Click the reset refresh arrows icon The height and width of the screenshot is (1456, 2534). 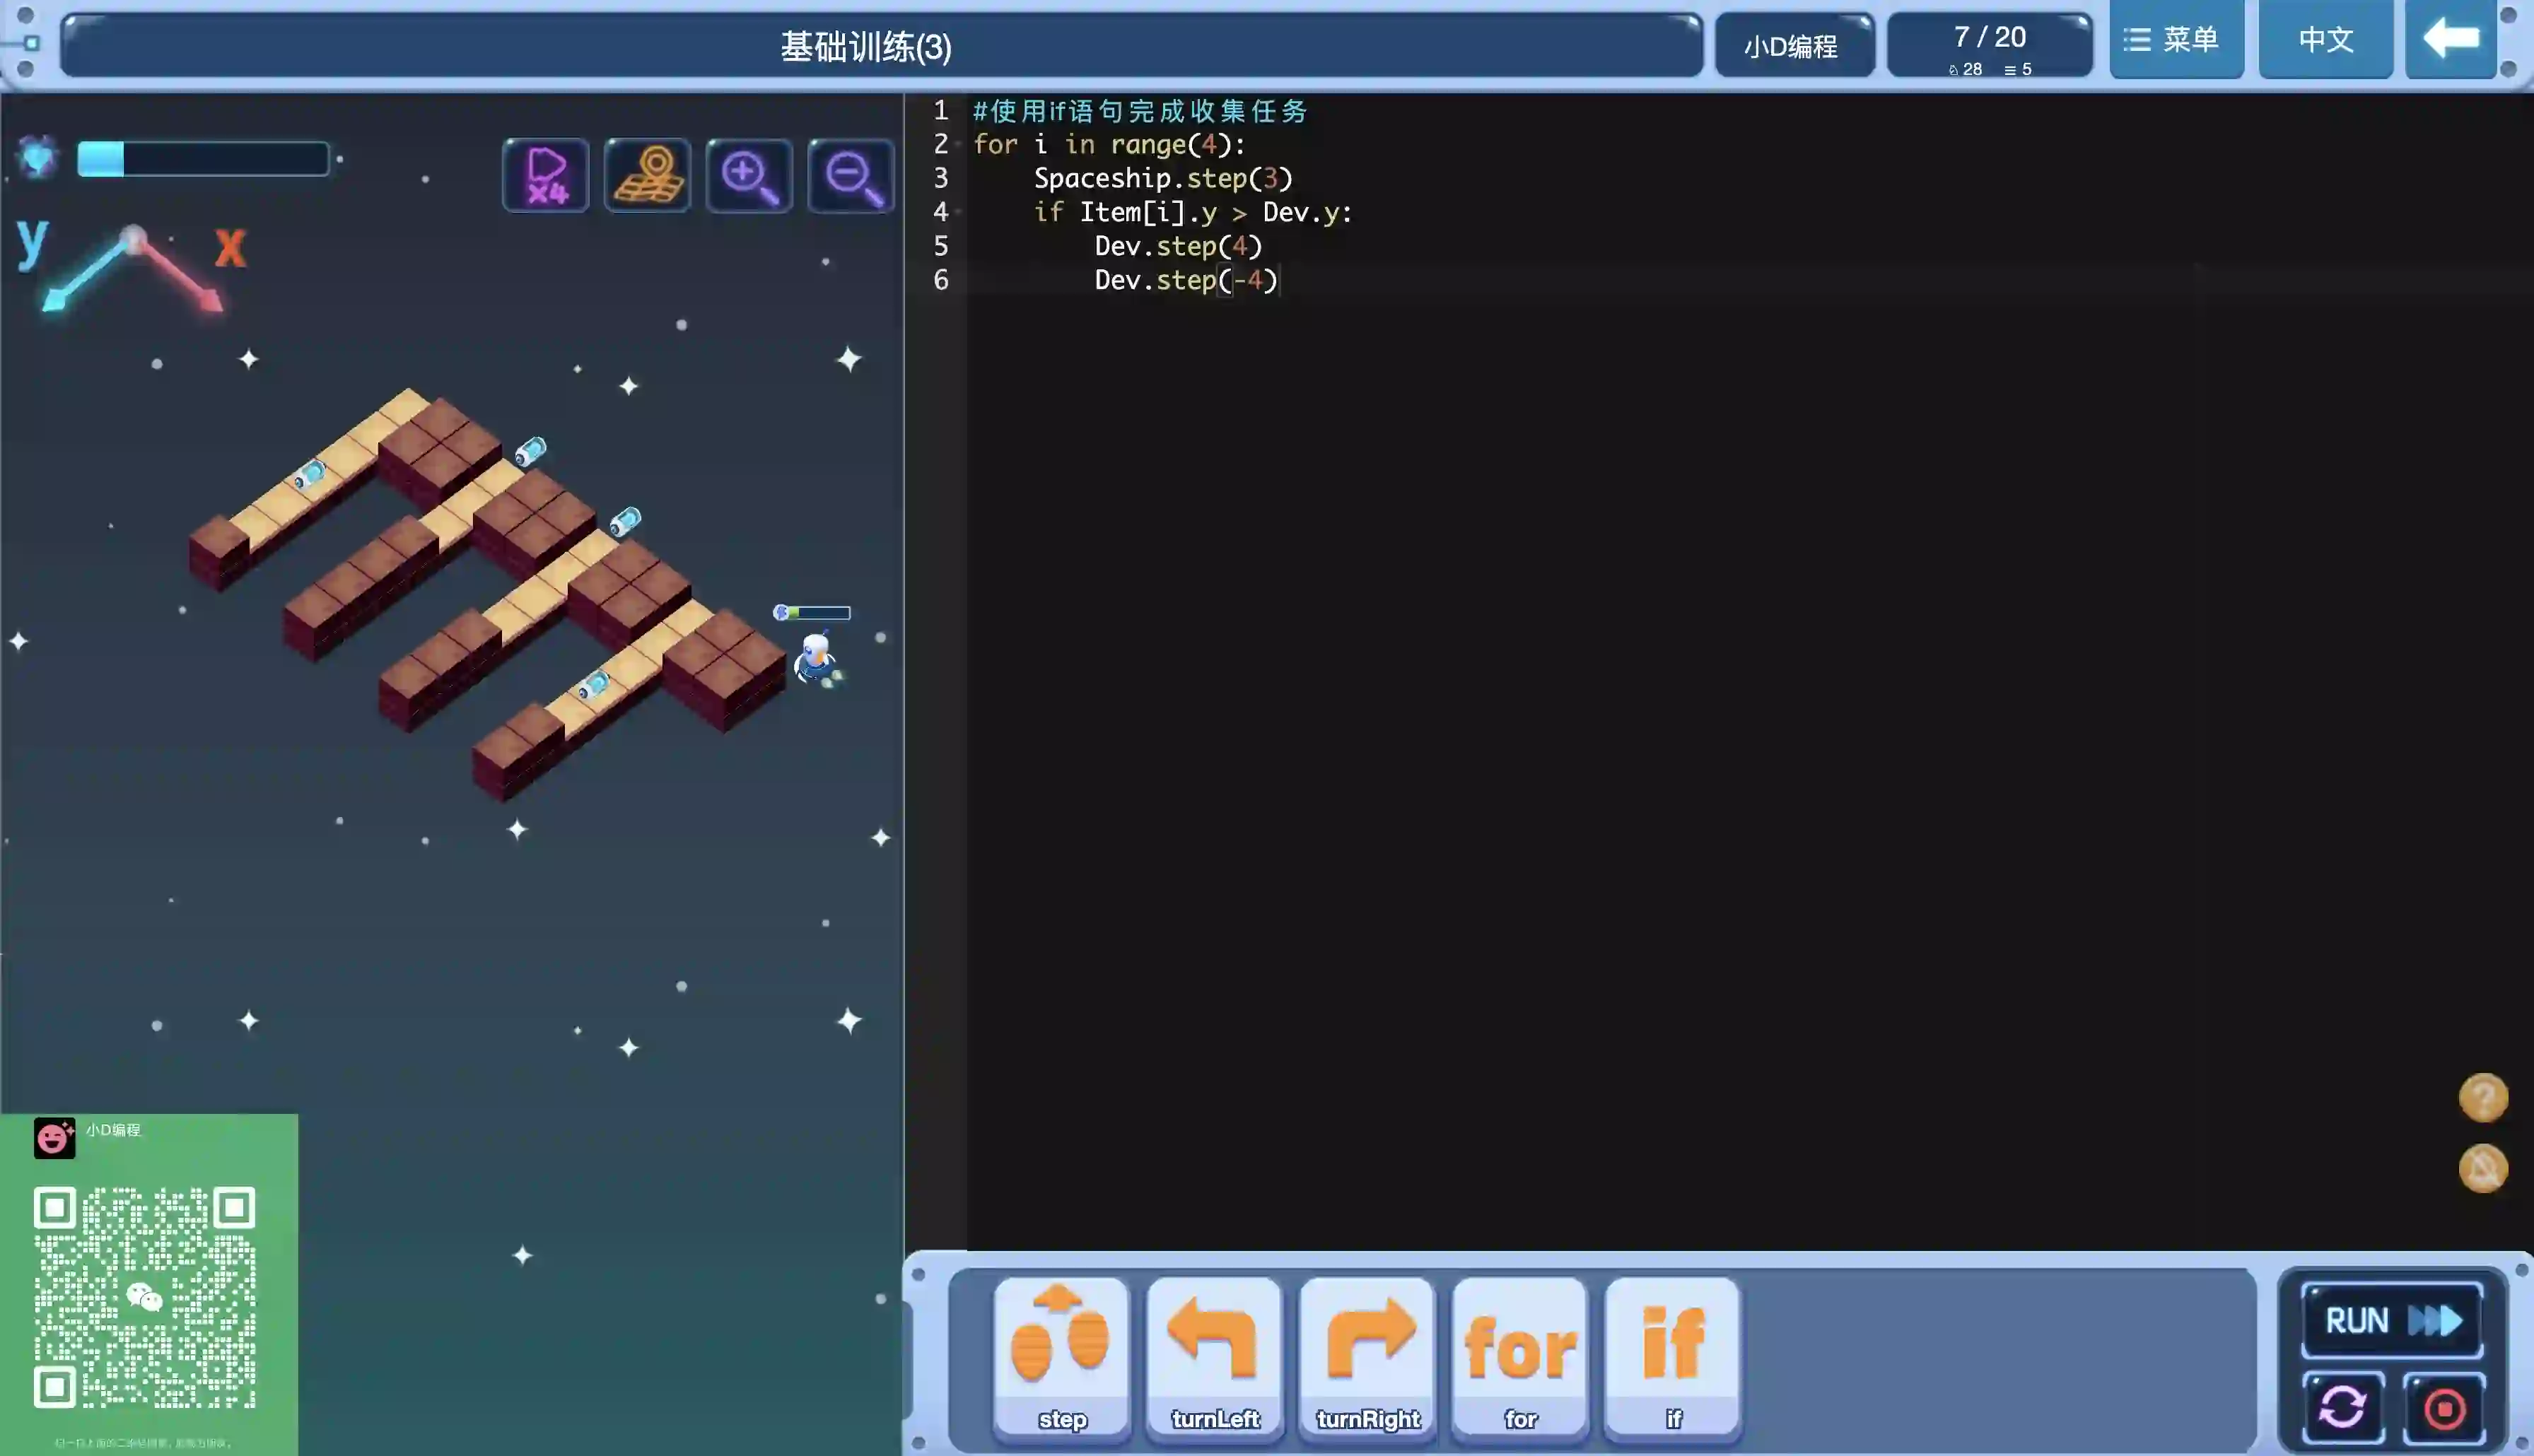[x=2342, y=1408]
